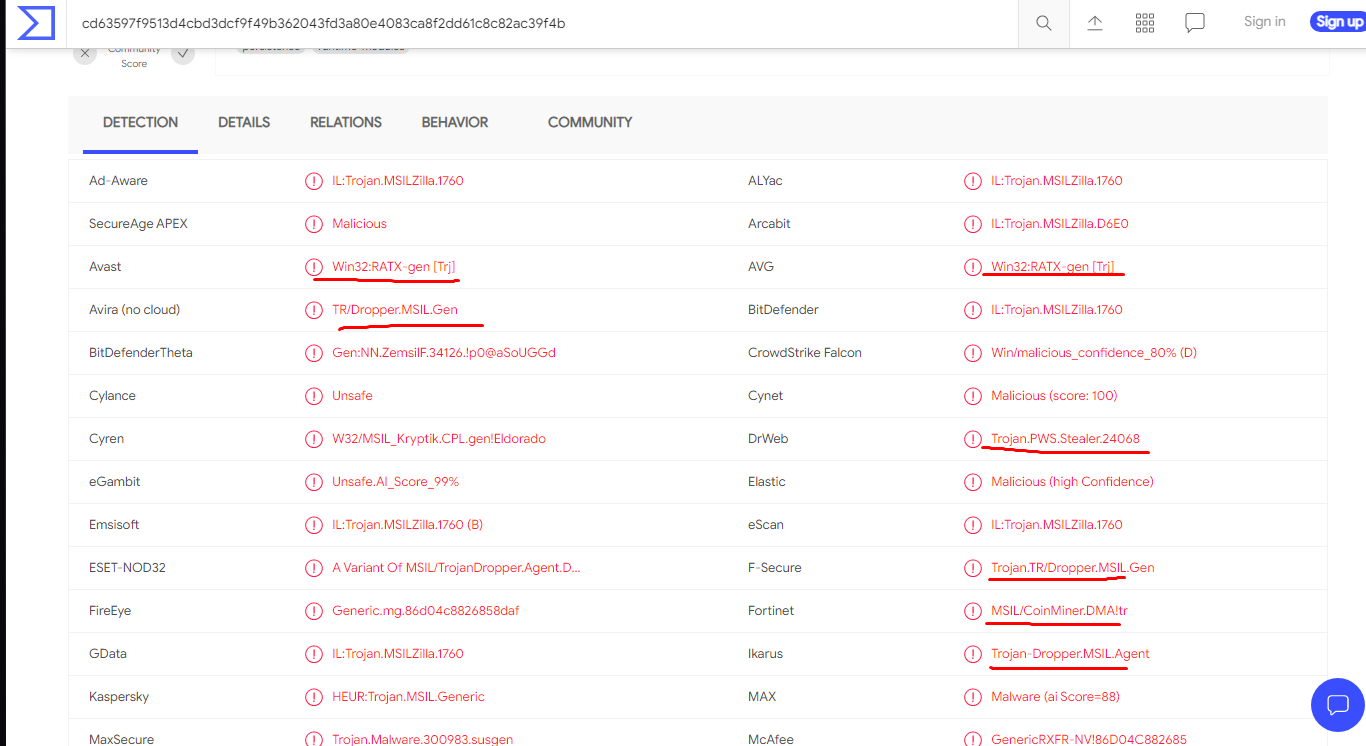Viewport: 1366px width, 746px height.
Task: Click the alert icon in DrWeb row
Action: coord(972,439)
